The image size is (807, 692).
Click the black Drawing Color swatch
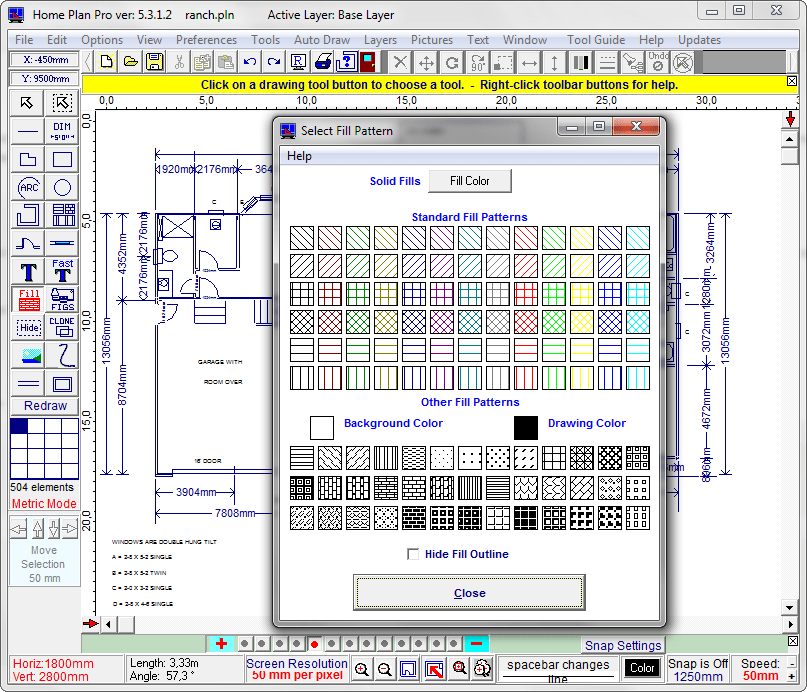pos(525,428)
